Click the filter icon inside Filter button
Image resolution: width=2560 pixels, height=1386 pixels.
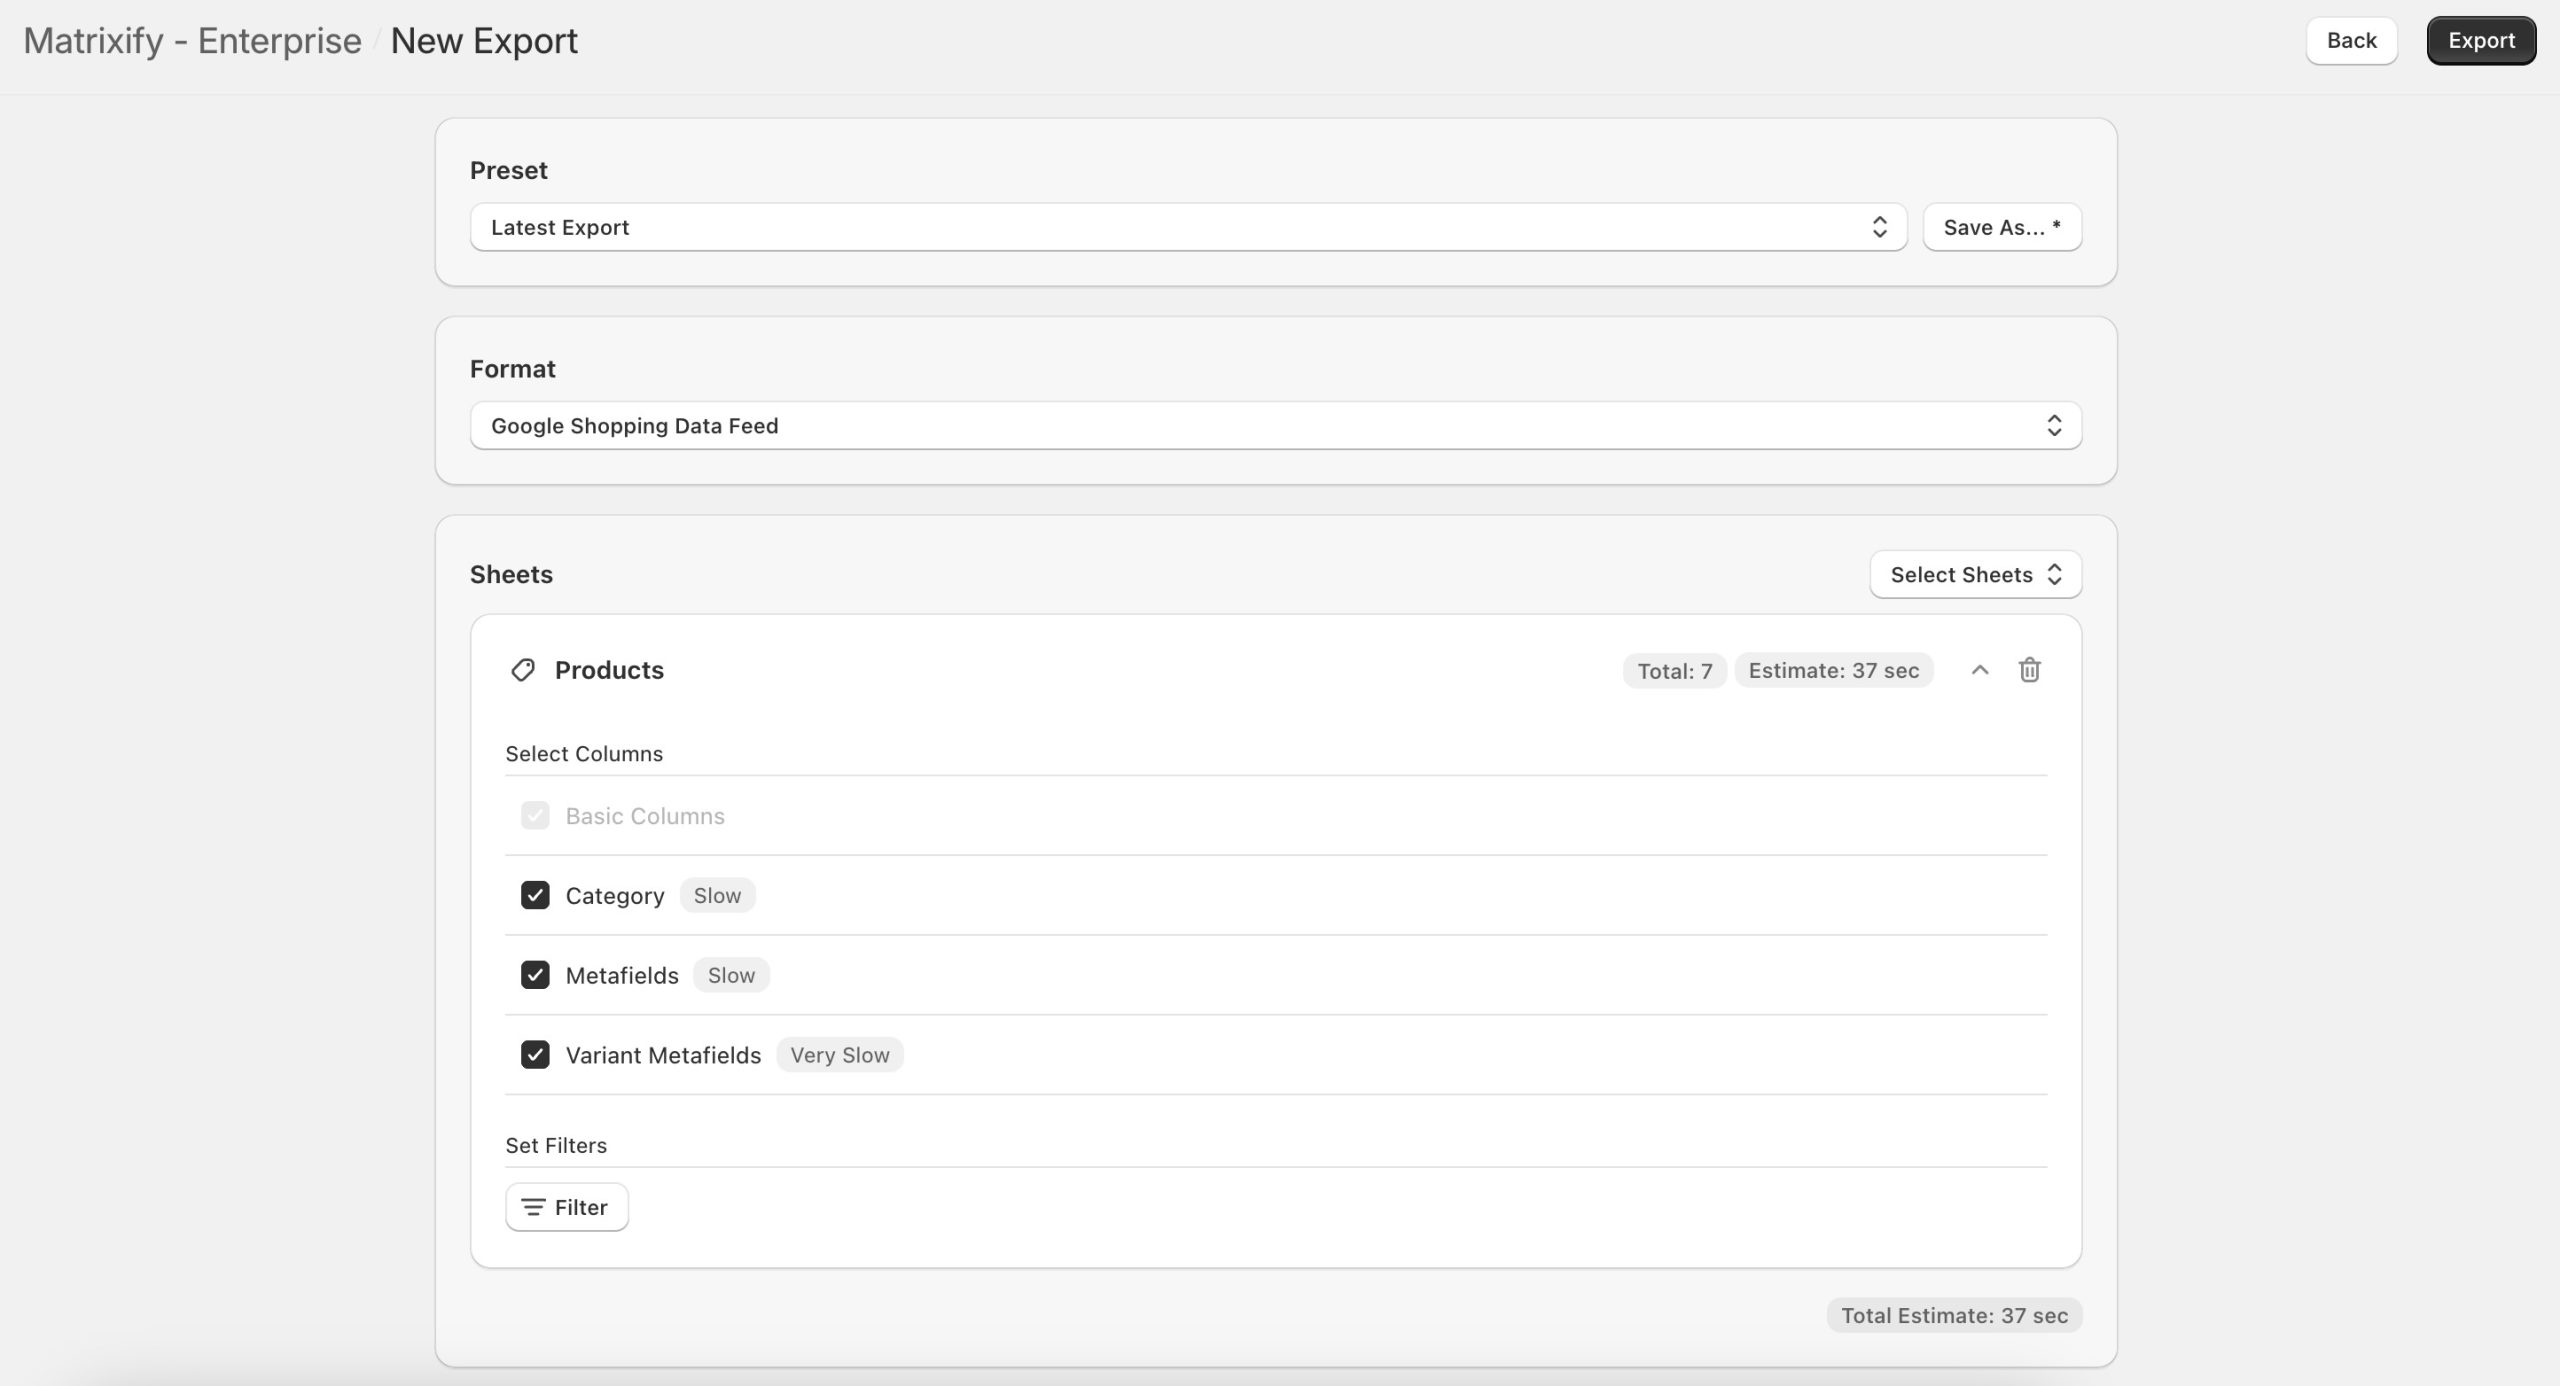point(533,1206)
